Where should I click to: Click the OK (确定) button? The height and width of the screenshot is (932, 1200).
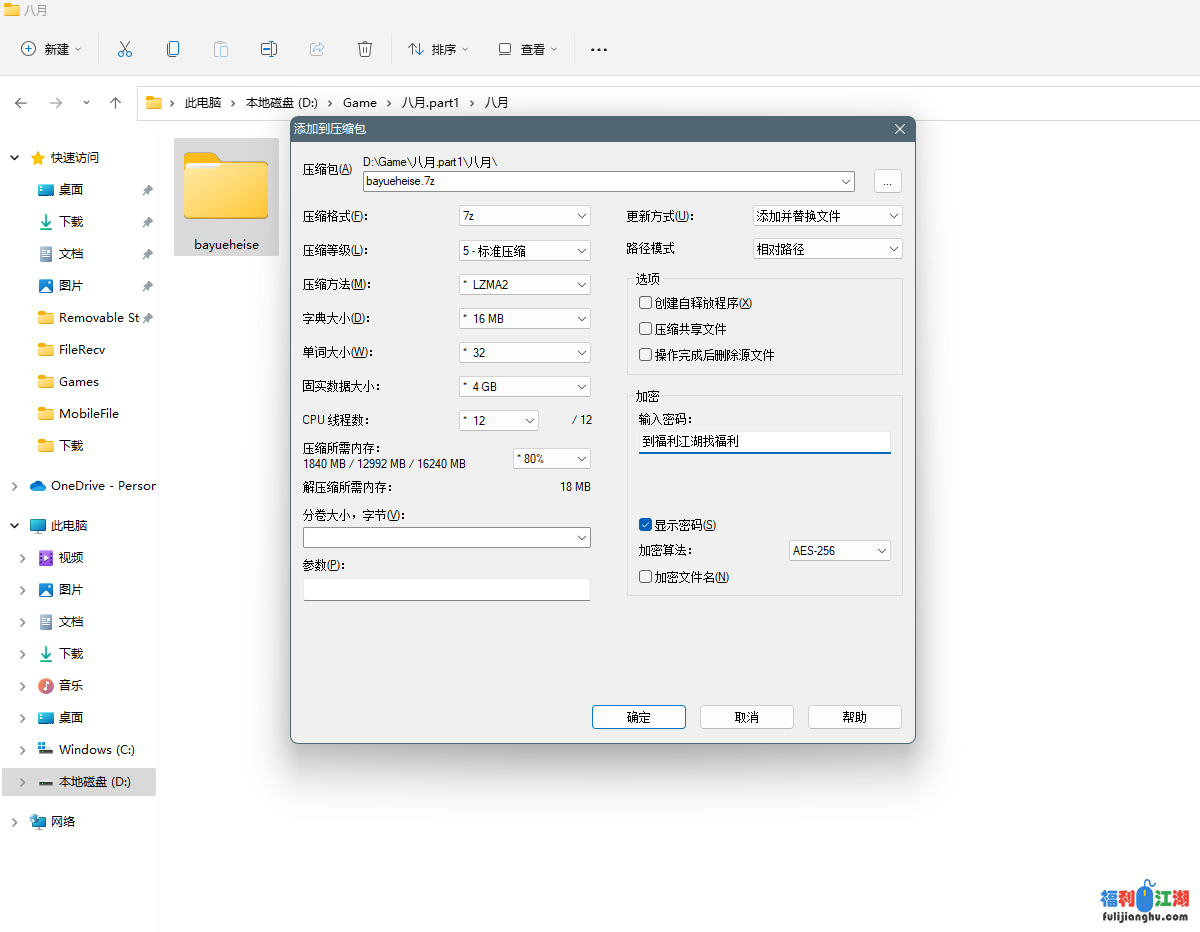click(x=638, y=717)
